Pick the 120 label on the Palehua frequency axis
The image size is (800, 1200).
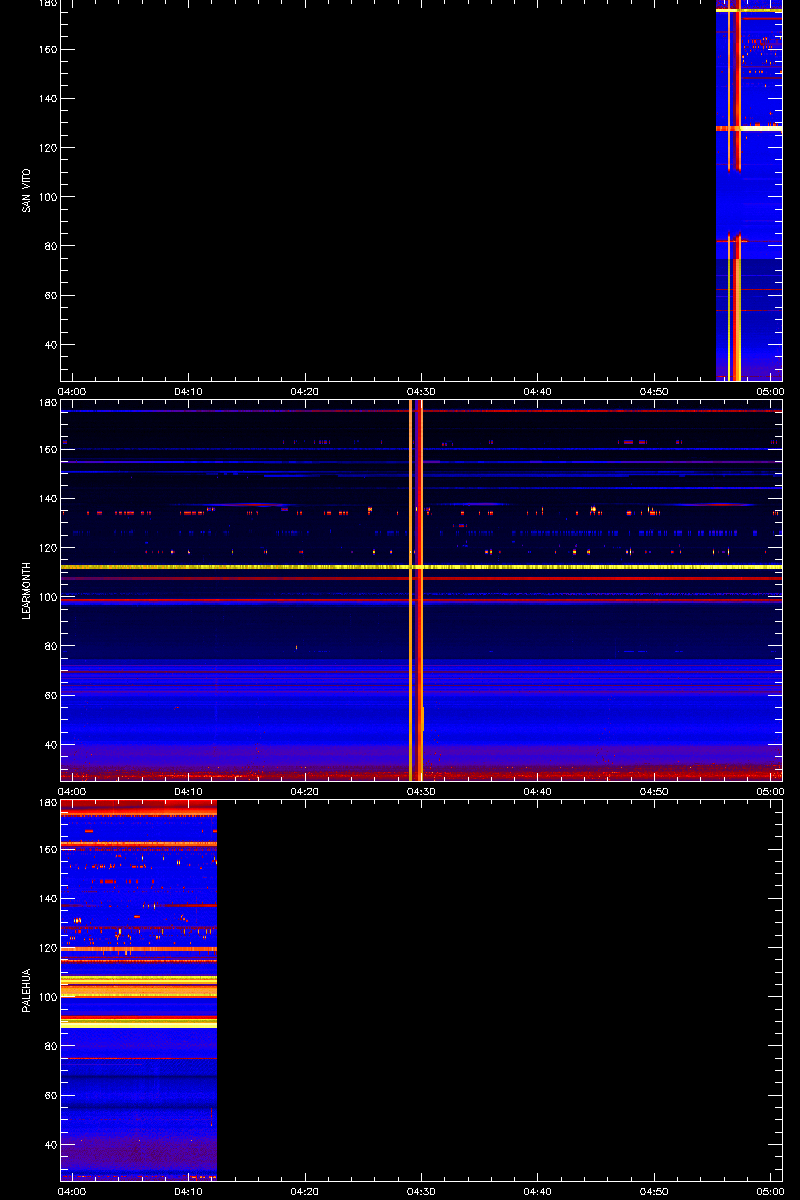pos(47,948)
